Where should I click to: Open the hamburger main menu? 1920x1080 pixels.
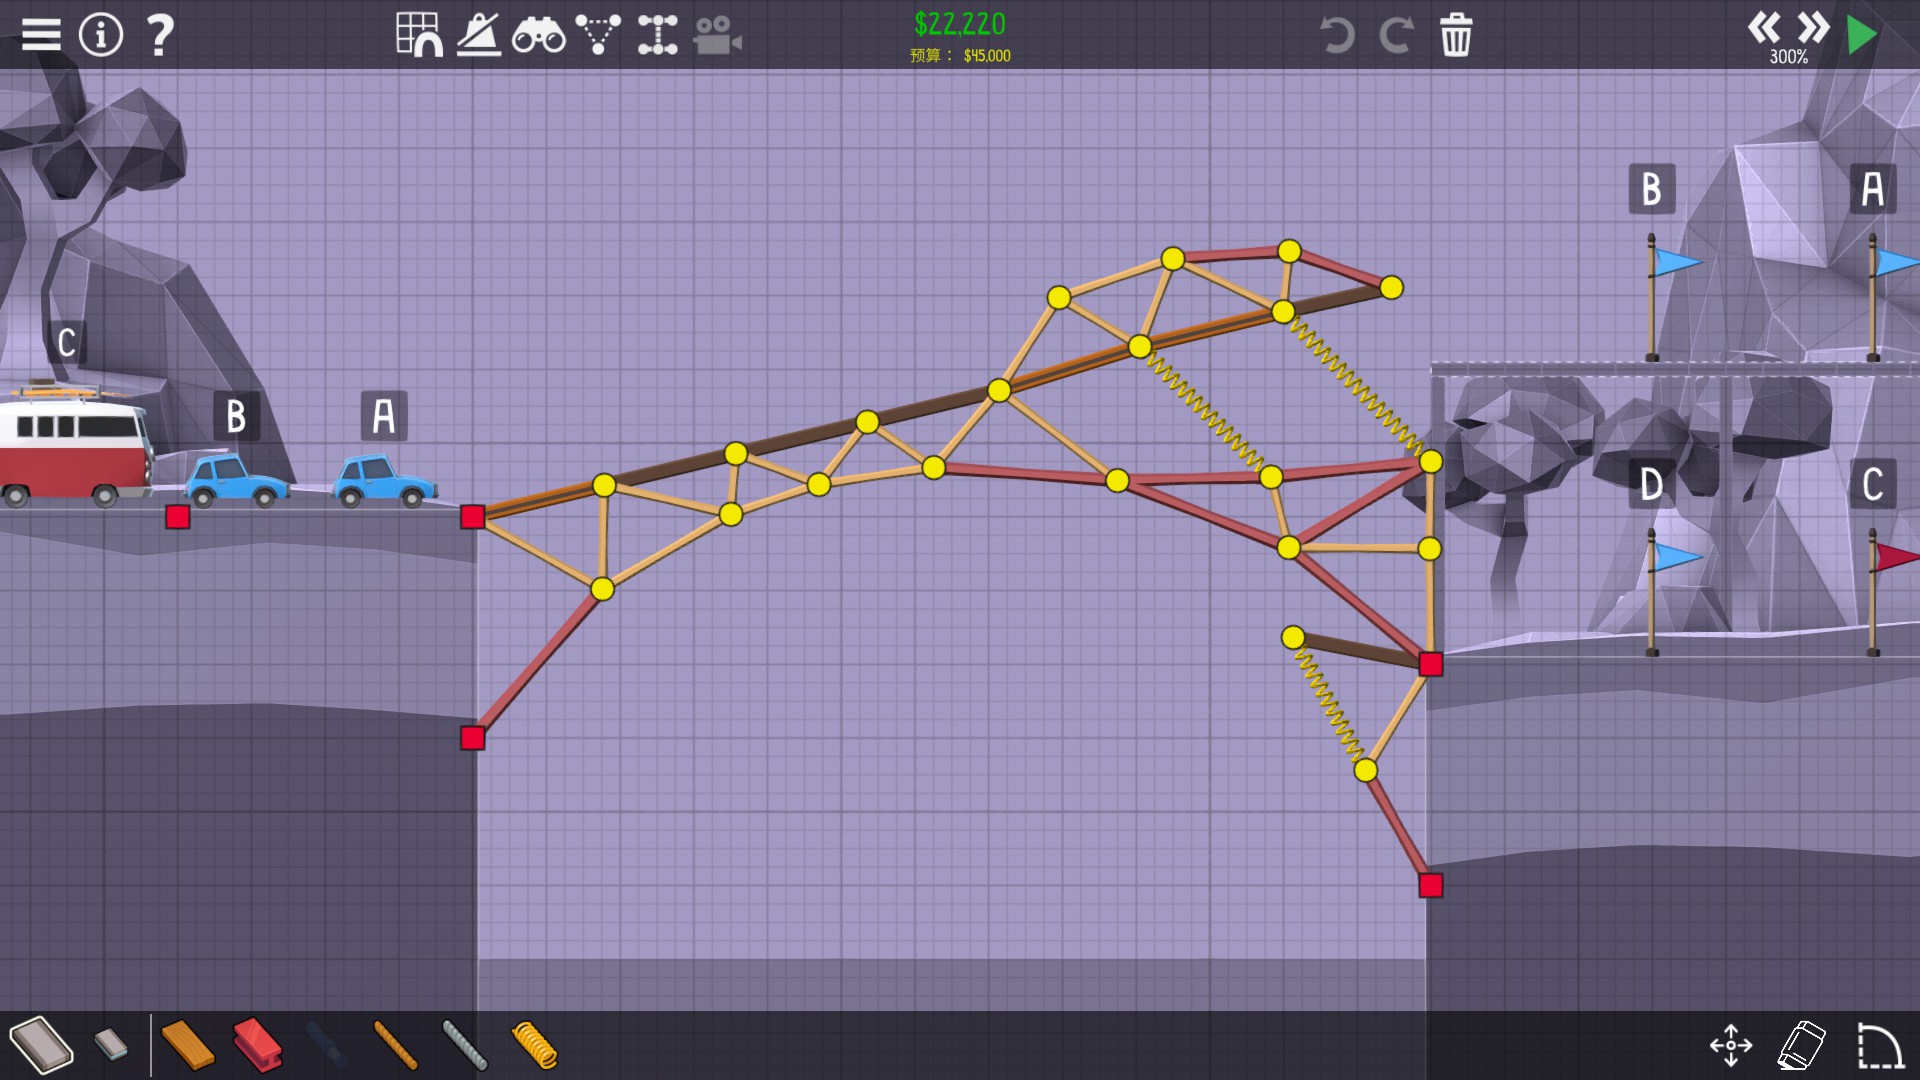pos(41,35)
